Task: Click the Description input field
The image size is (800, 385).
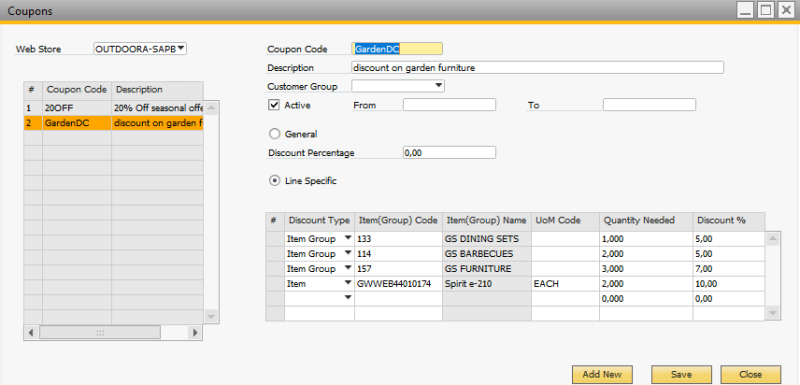Action: [537, 68]
